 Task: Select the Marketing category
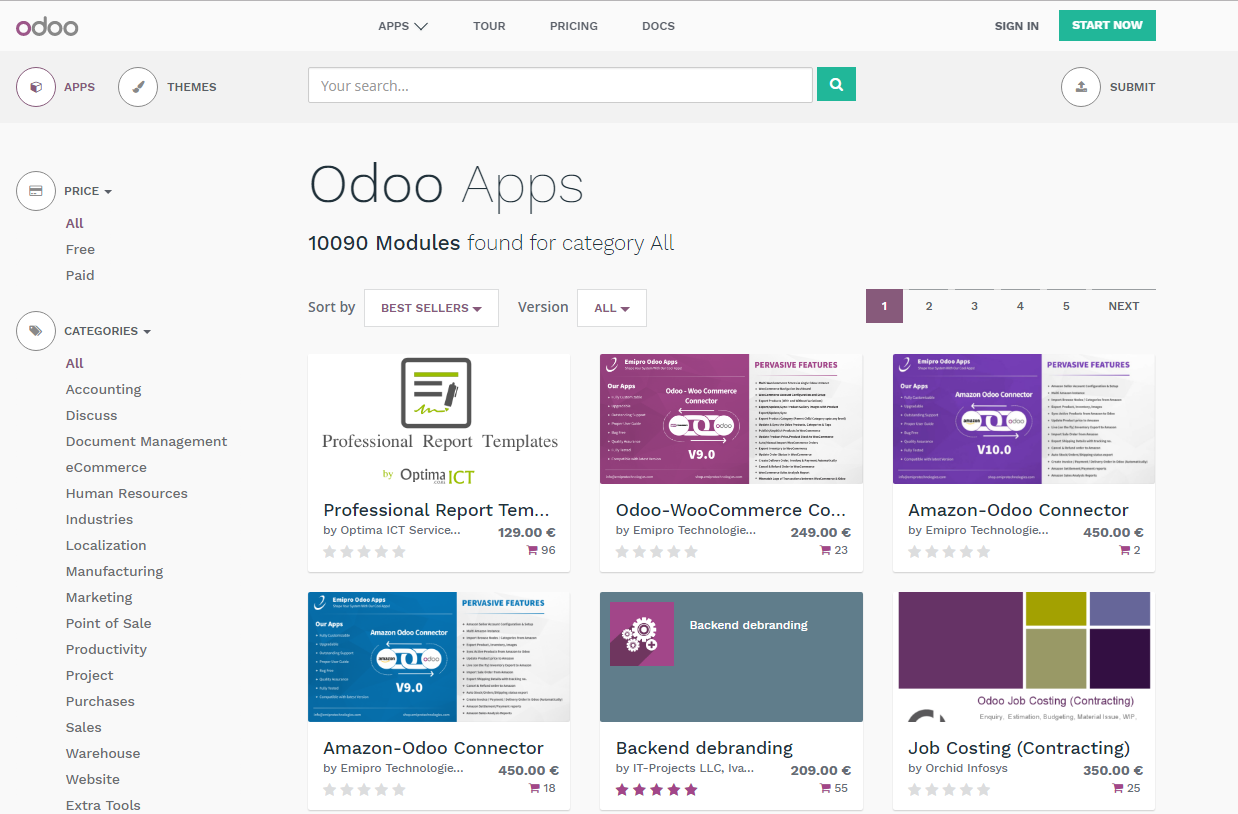pyautogui.click(x=99, y=597)
